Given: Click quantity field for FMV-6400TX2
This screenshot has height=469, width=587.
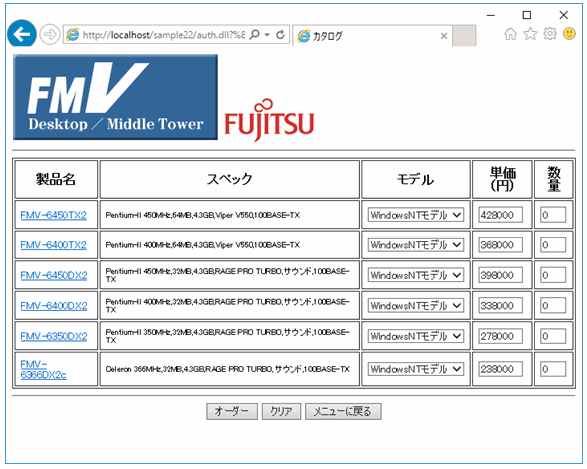Looking at the screenshot, I should (553, 245).
